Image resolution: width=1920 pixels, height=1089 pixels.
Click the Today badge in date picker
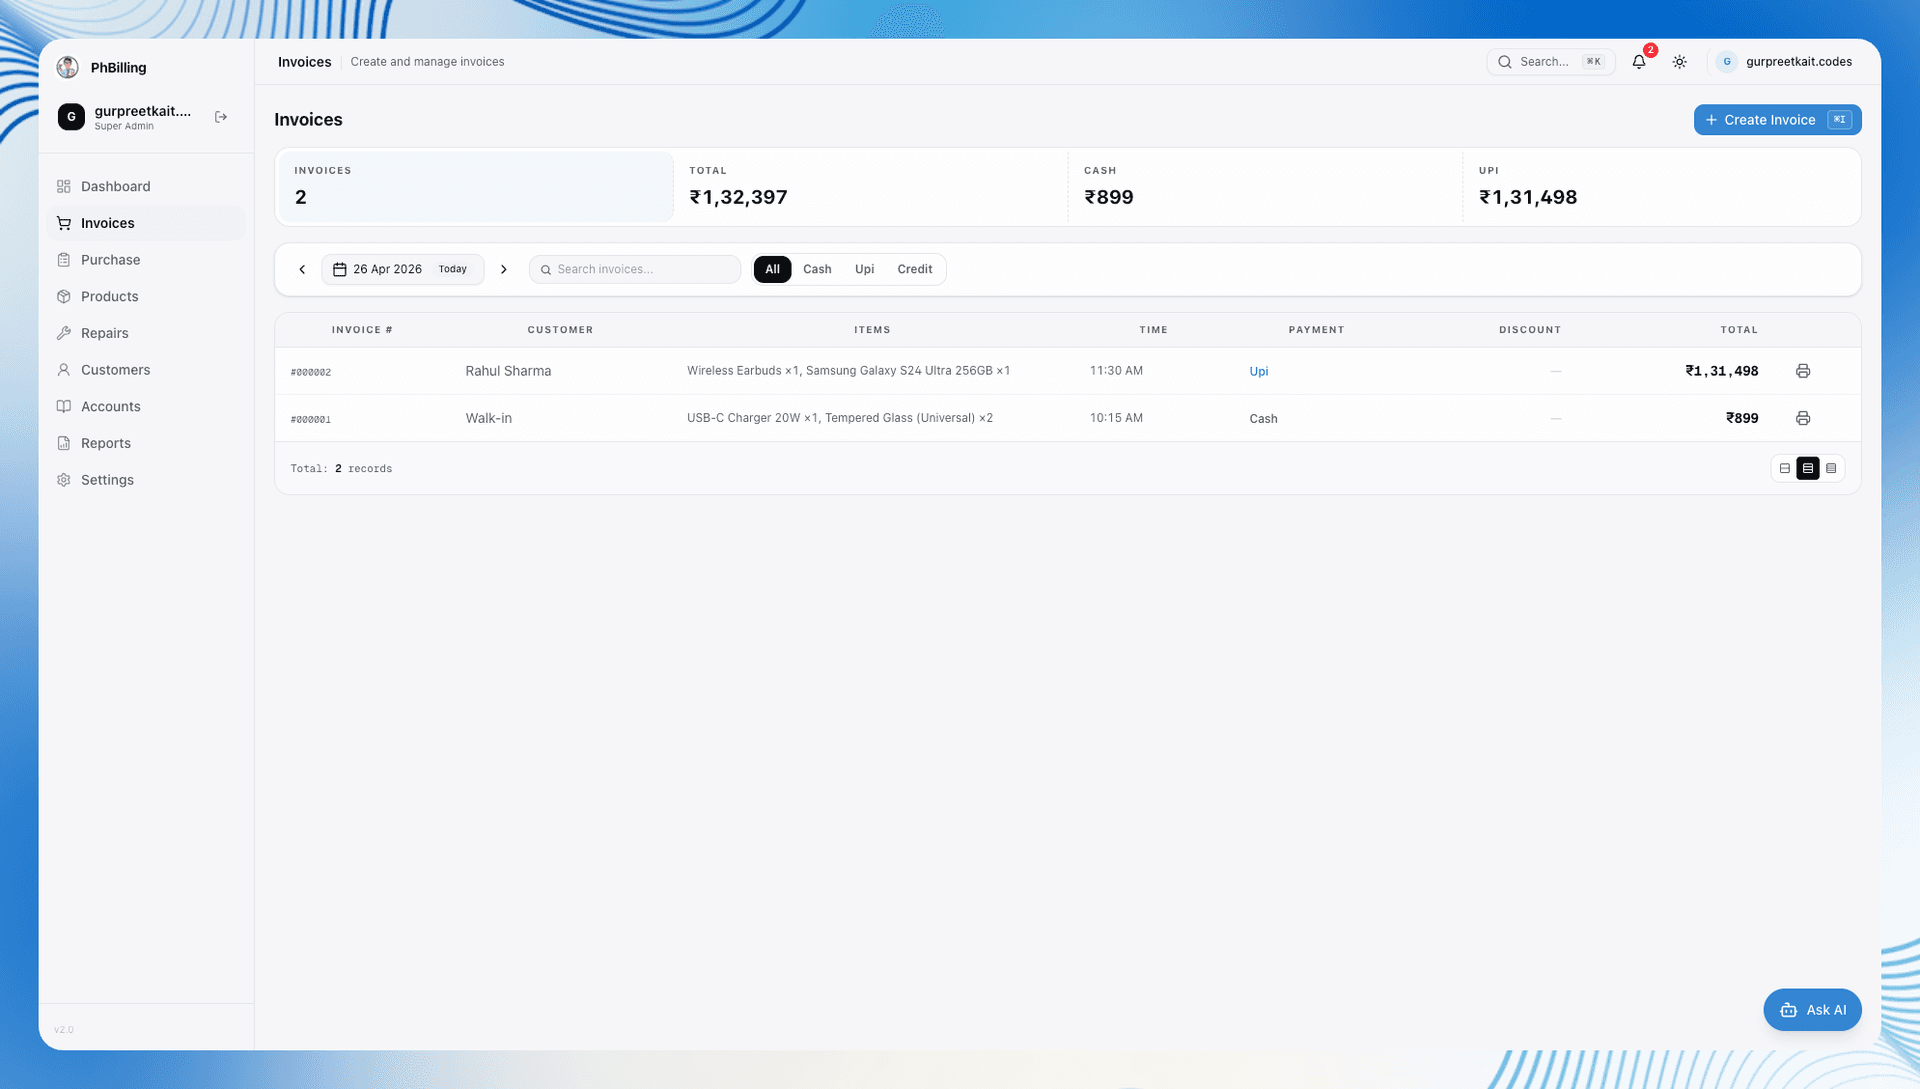click(x=453, y=269)
